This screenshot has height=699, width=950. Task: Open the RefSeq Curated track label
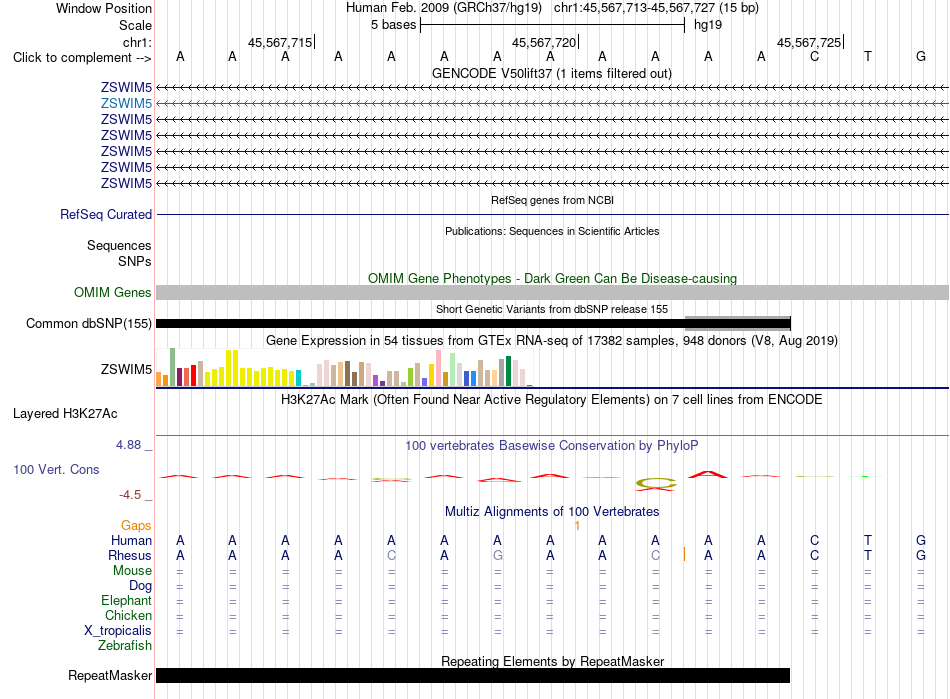106,214
